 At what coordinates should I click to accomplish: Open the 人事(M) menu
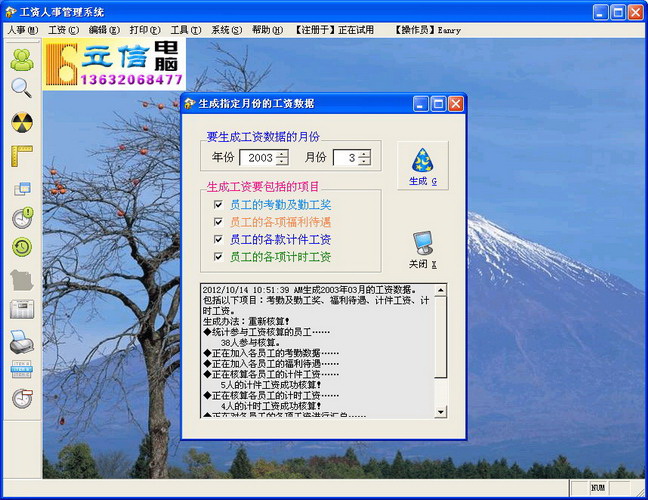tap(23, 30)
